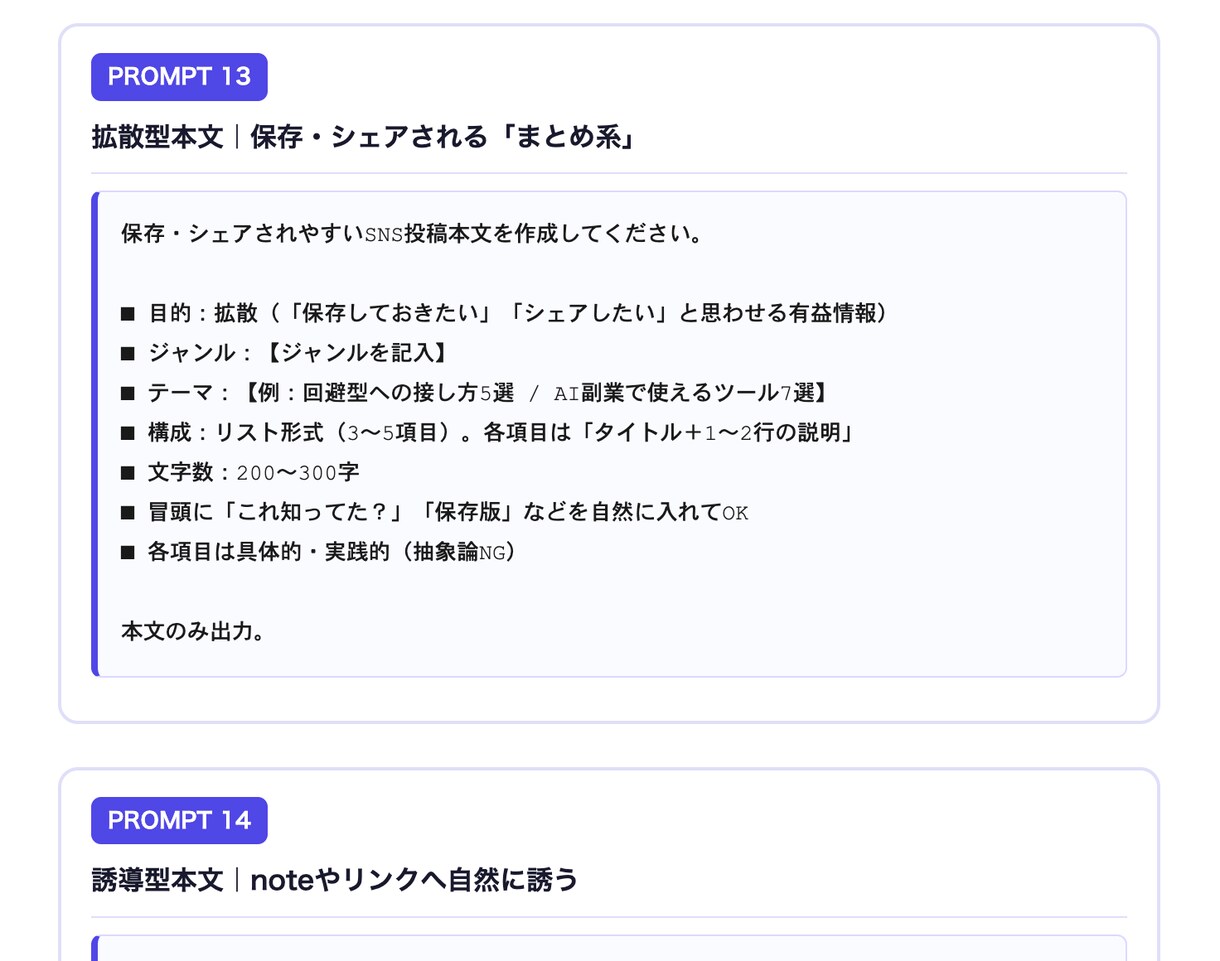Image resolution: width=1220 pixels, height=961 pixels.
Task: Click the 冒頭に「これ知ってた？」 line
Action: (435, 512)
